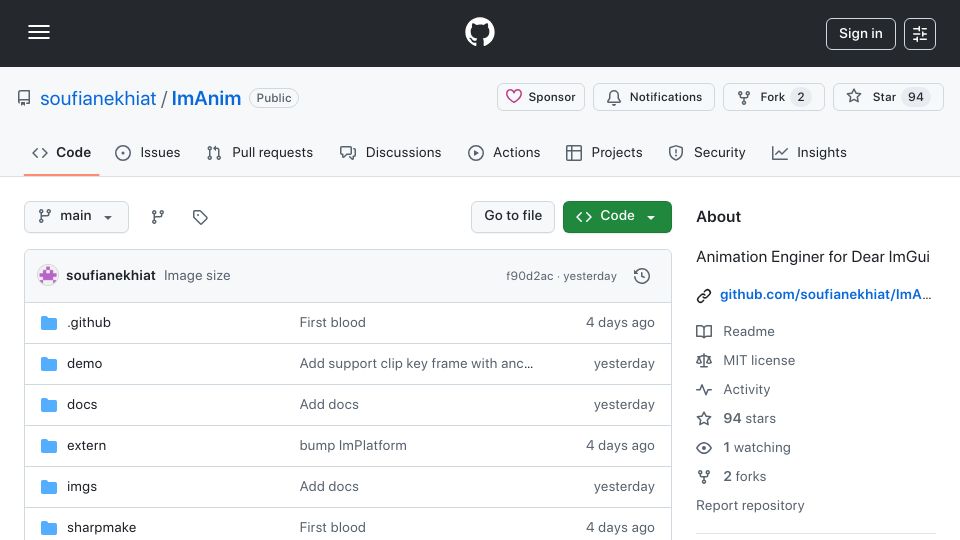Open commit hash f90d2ac

(x=530, y=276)
